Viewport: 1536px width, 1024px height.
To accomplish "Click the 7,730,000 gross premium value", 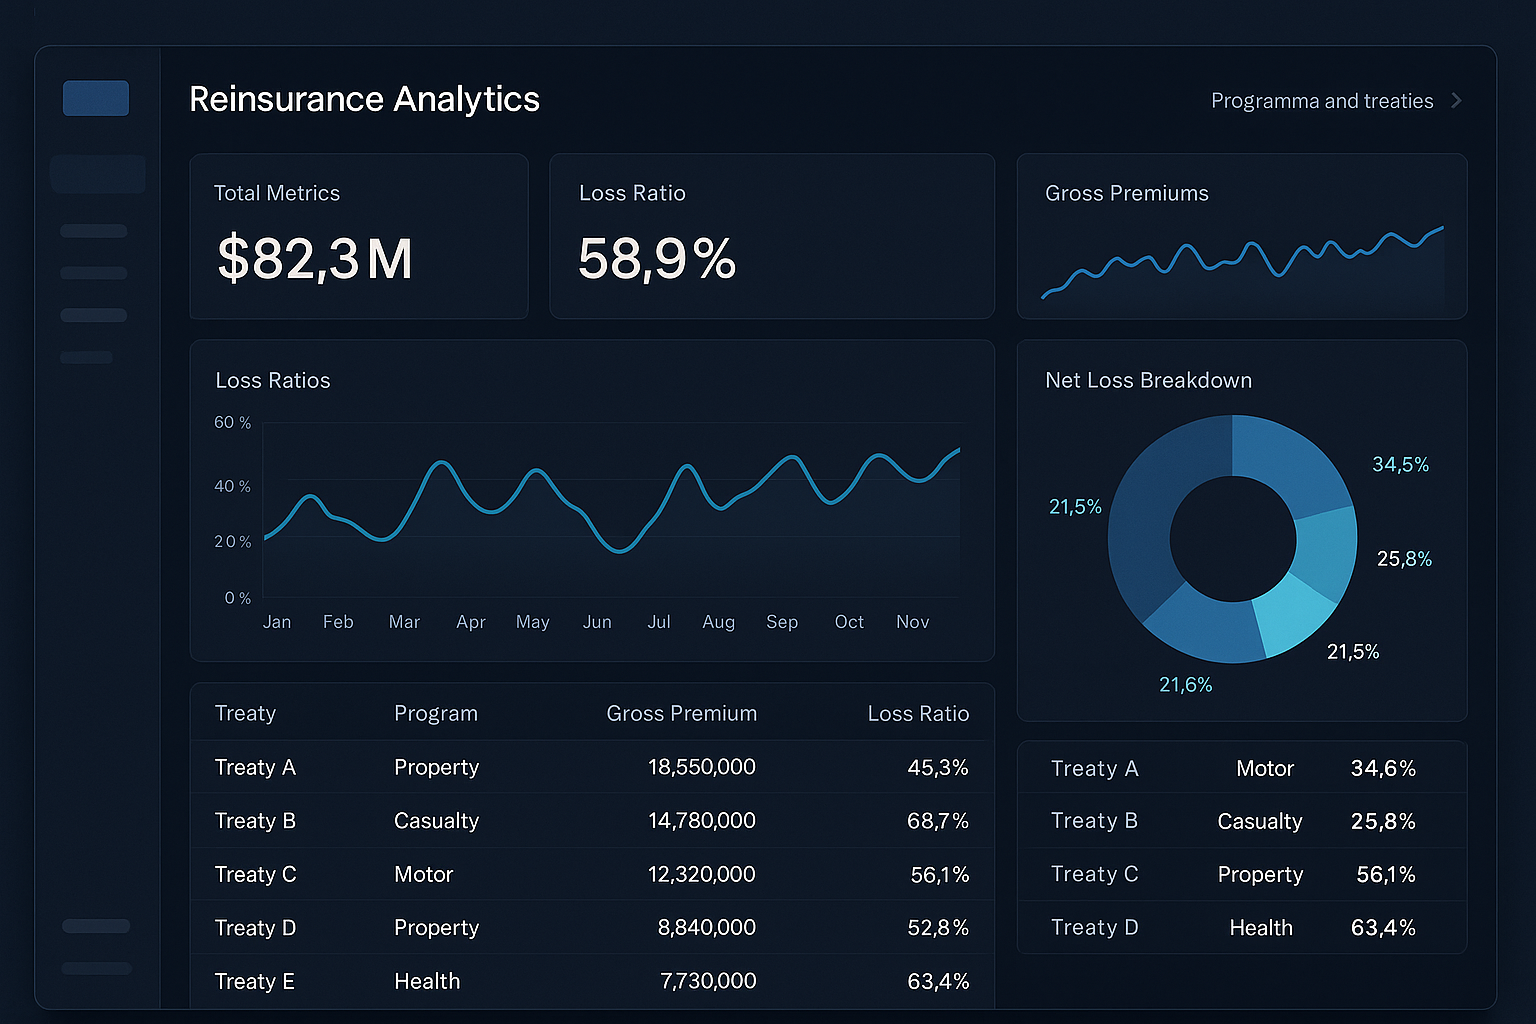I will click(708, 981).
